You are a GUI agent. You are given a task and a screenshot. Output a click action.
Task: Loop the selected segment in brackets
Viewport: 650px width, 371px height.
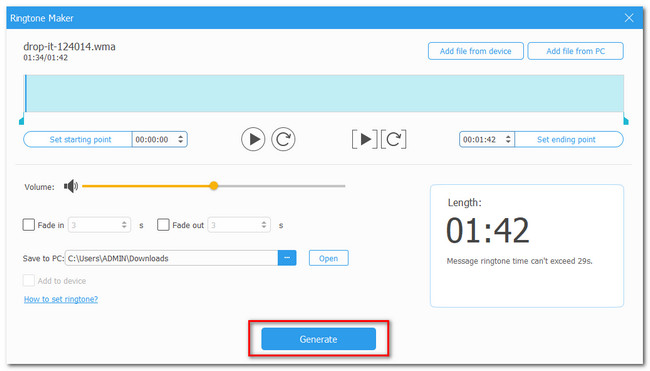pyautogui.click(x=393, y=139)
